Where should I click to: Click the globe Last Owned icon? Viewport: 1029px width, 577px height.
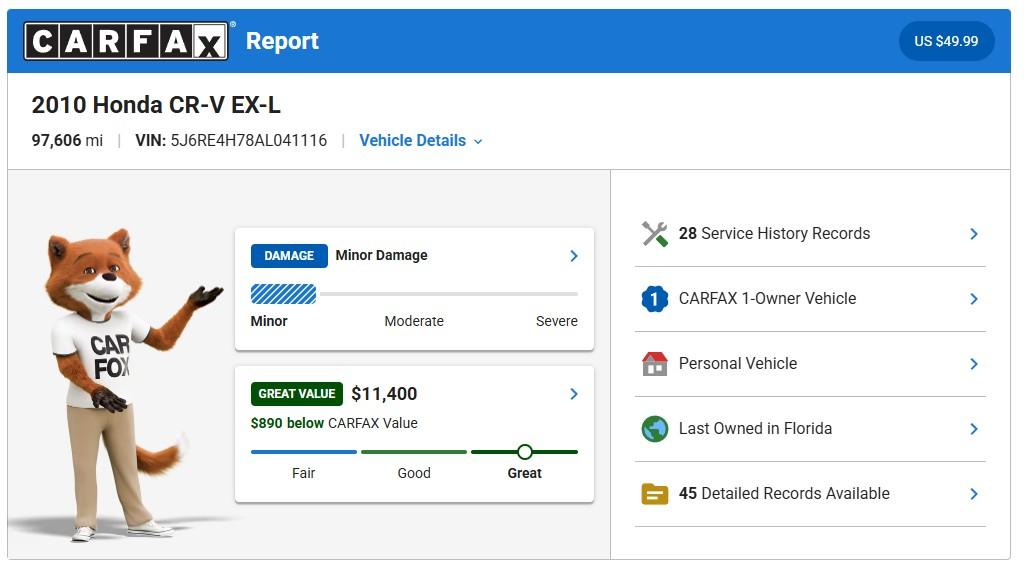coord(654,429)
